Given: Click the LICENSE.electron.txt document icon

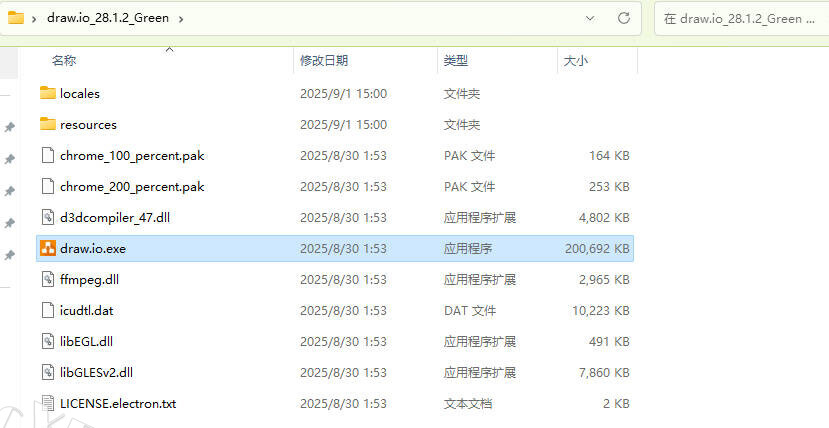Looking at the screenshot, I should pos(48,403).
